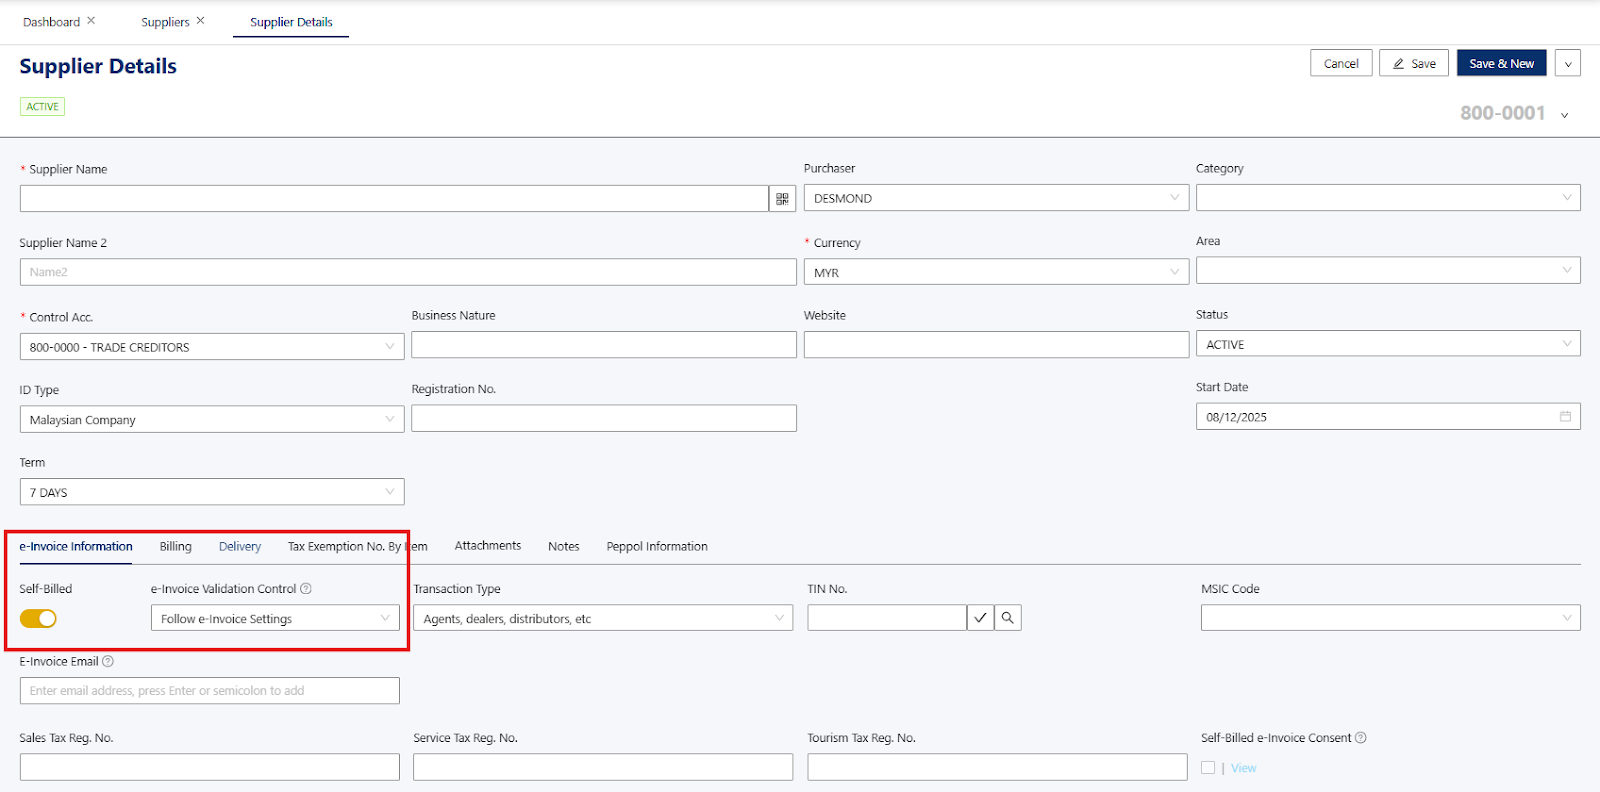Tick the Self-Billed e-Invoice Consent checkbox
This screenshot has width=1600, height=792.
(x=1208, y=768)
